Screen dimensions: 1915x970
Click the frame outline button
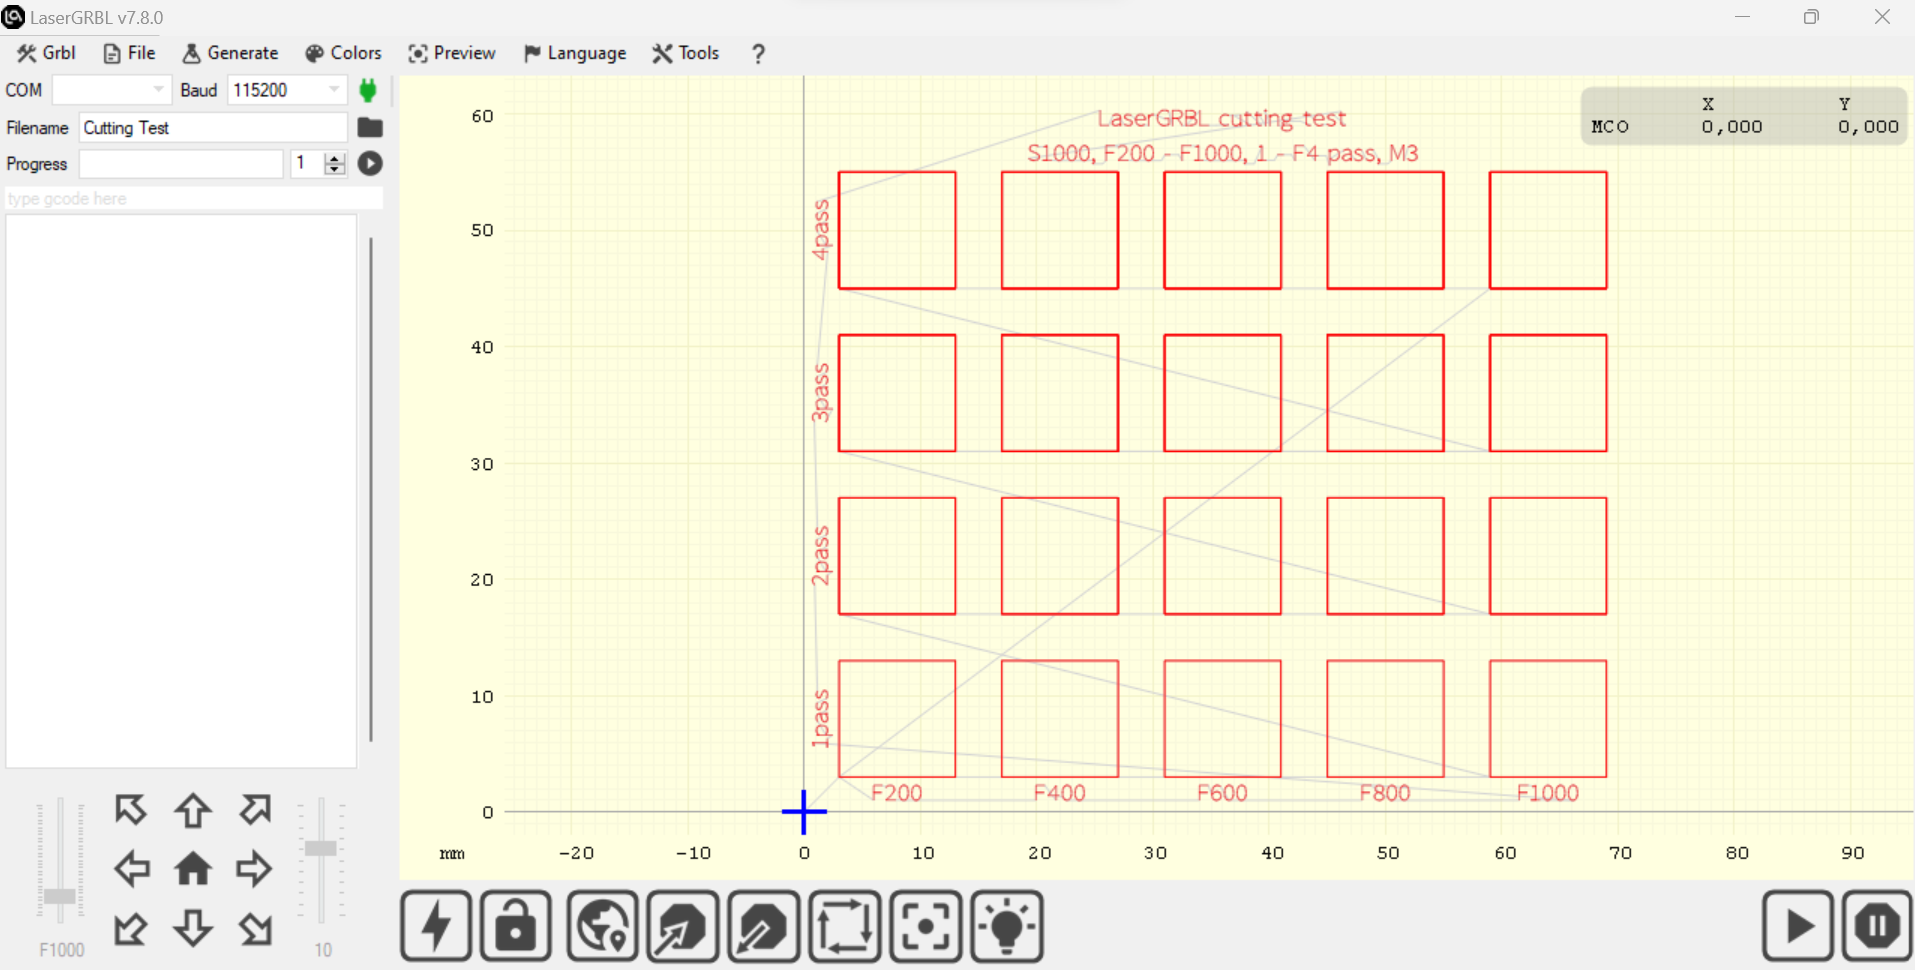[845, 926]
